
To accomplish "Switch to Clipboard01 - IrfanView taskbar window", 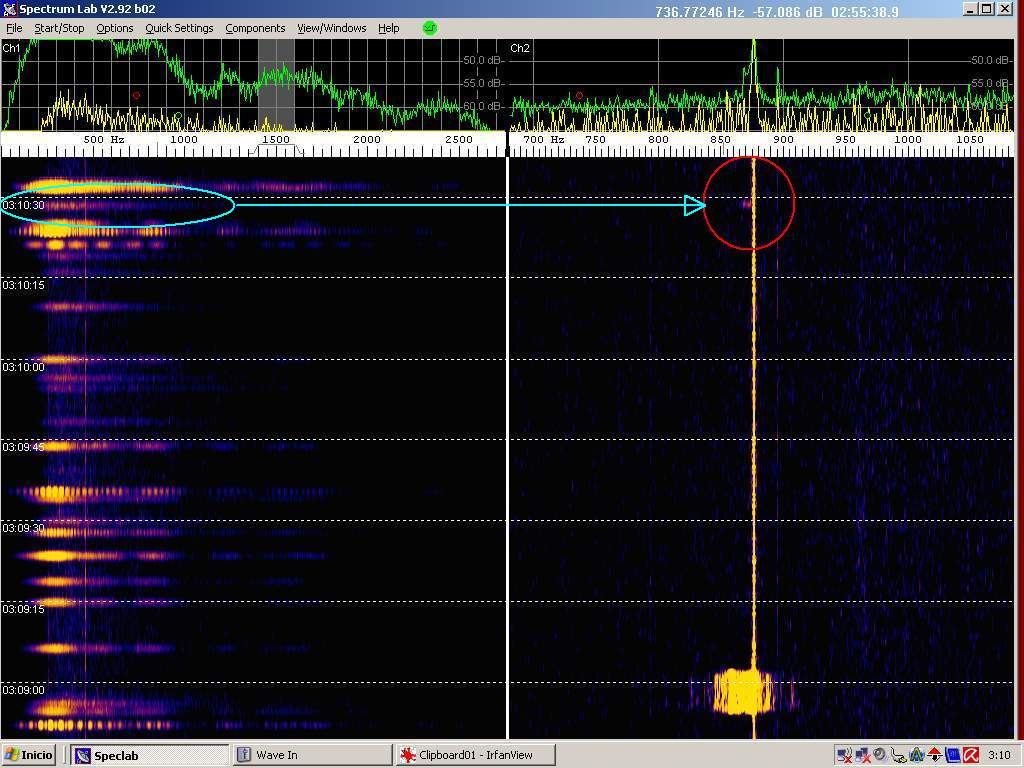I will (x=474, y=755).
